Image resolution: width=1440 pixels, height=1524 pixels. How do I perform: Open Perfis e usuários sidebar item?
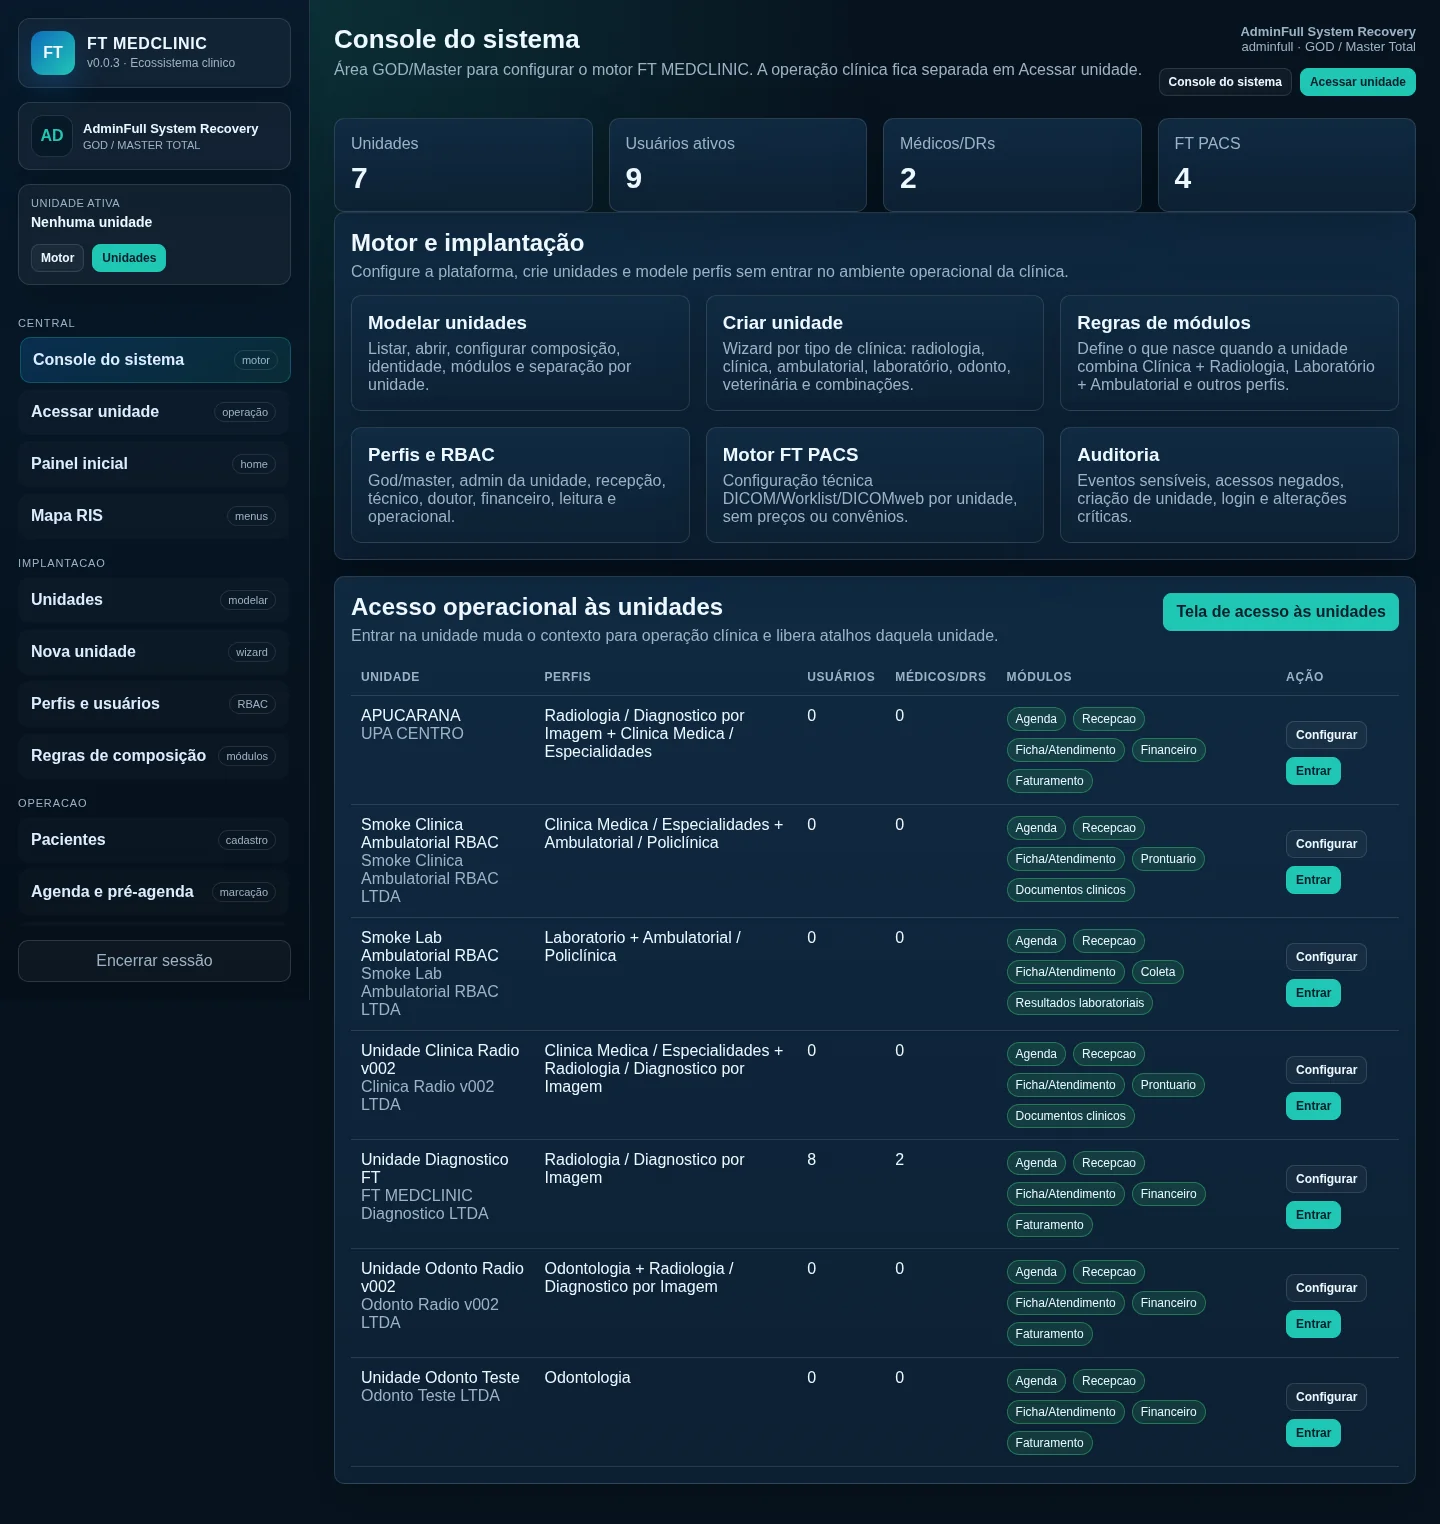point(154,704)
